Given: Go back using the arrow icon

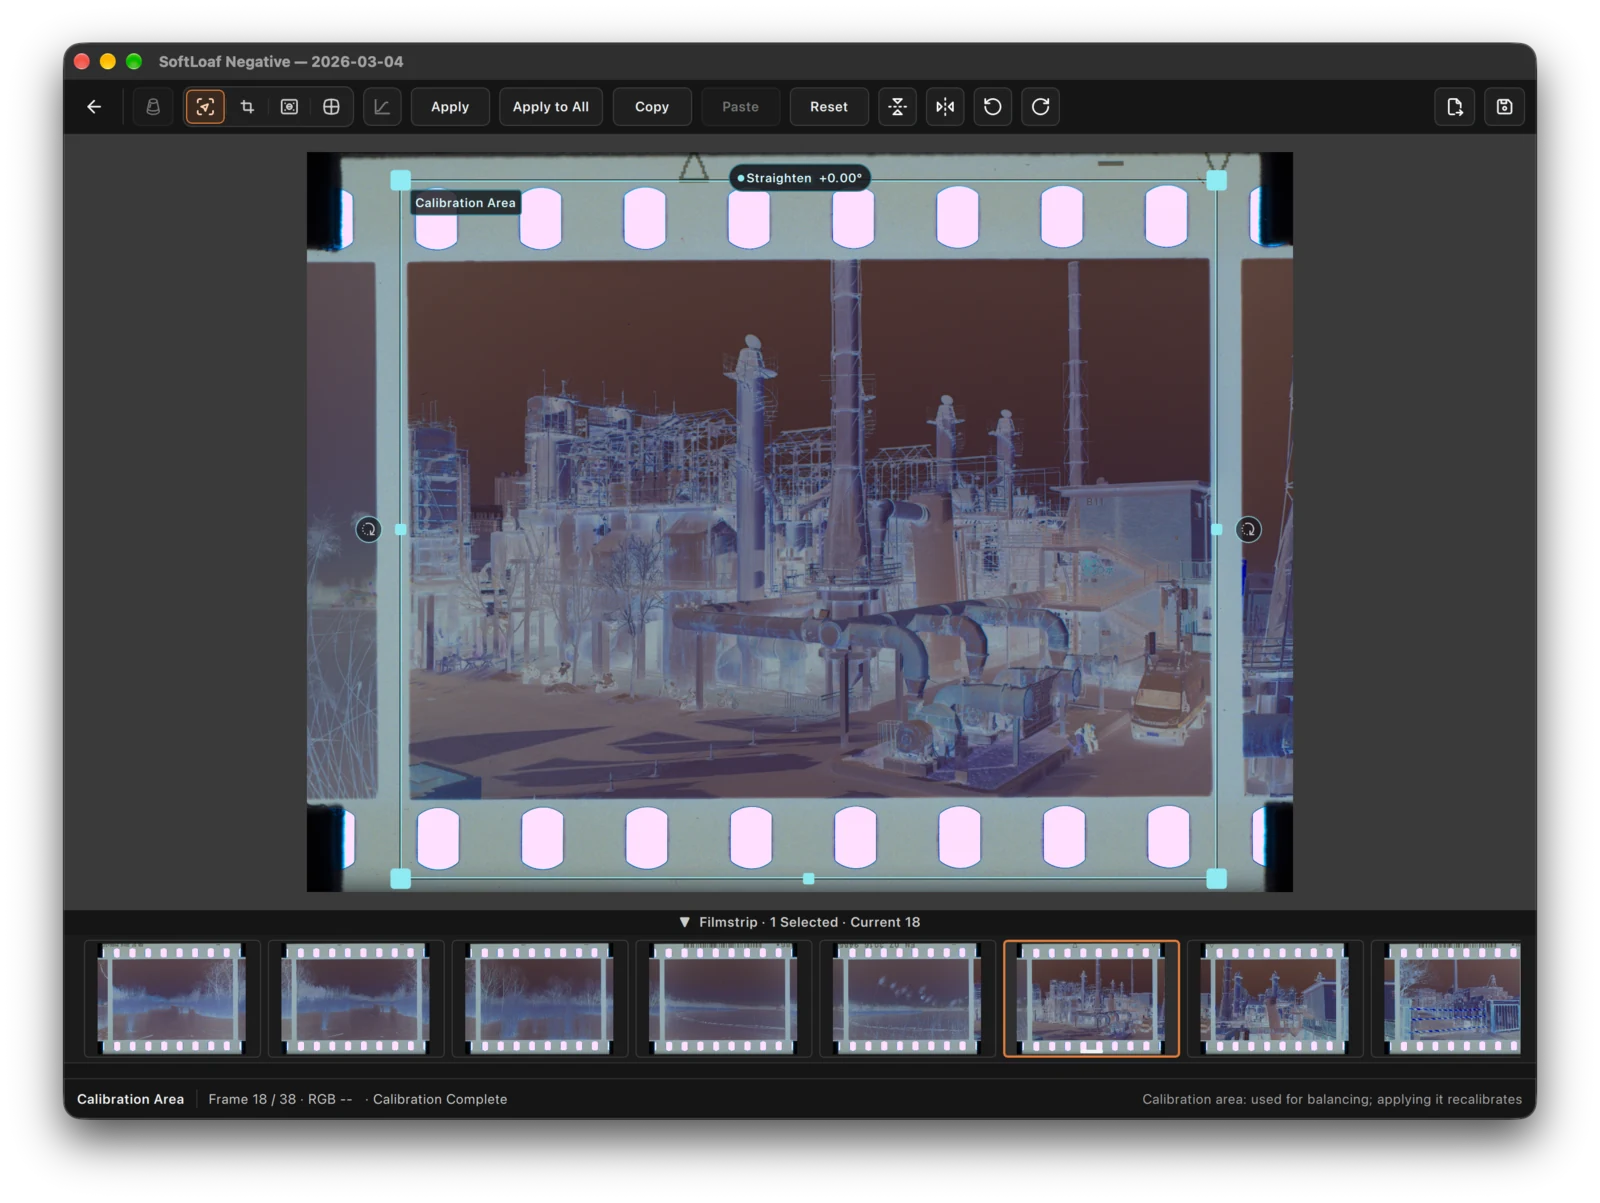Looking at the screenshot, I should pyautogui.click(x=94, y=107).
